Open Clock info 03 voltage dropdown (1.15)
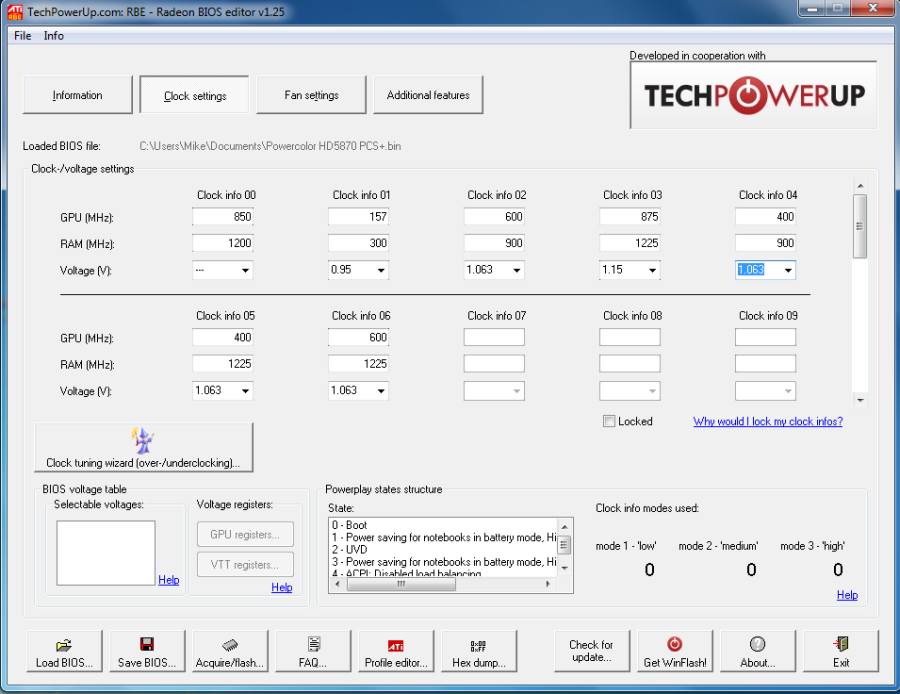The image size is (900, 694). [x=652, y=270]
